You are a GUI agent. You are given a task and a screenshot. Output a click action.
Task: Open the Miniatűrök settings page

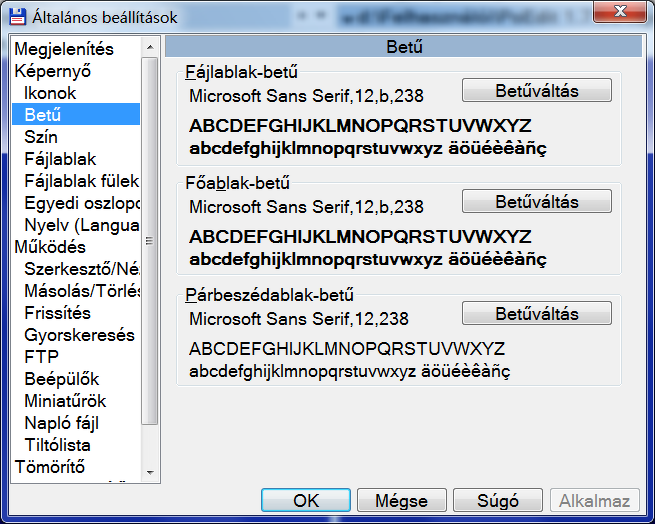65,401
